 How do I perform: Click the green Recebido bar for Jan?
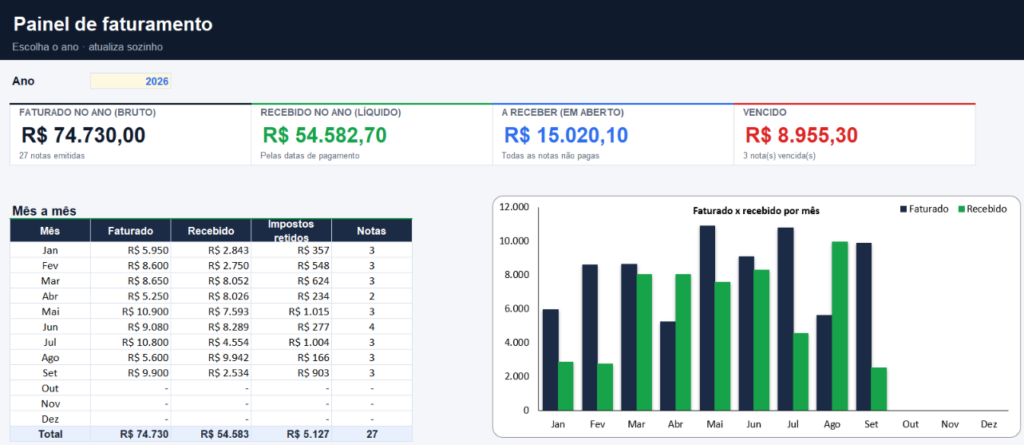(x=566, y=386)
